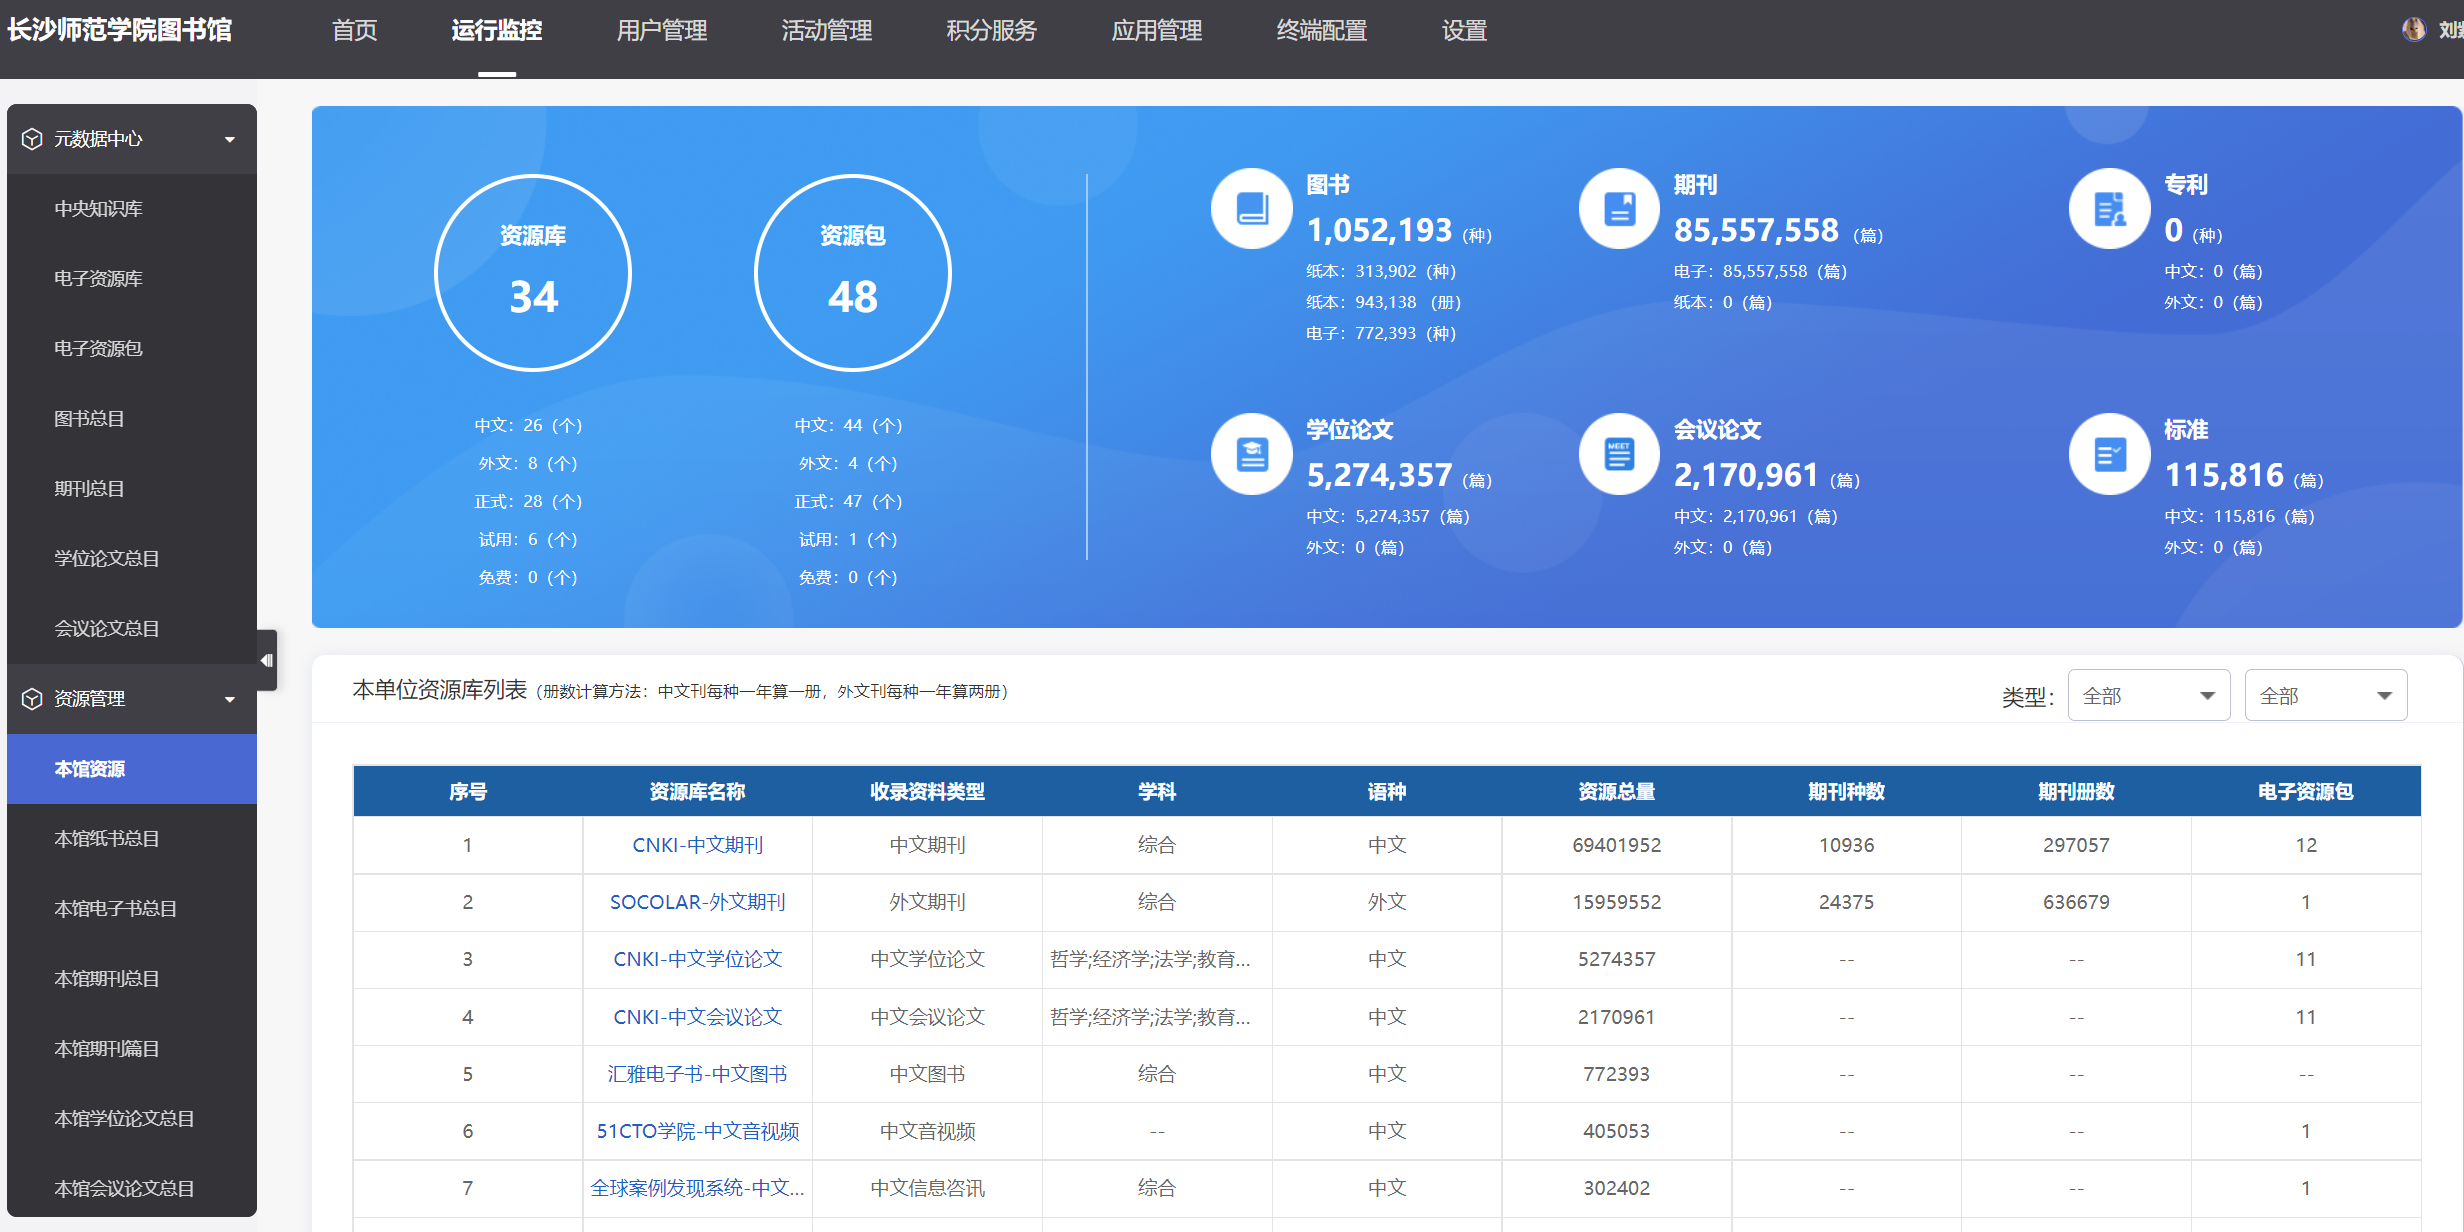Open the first 类型 全部 dropdown
2464x1232 pixels.
pos(2148,696)
